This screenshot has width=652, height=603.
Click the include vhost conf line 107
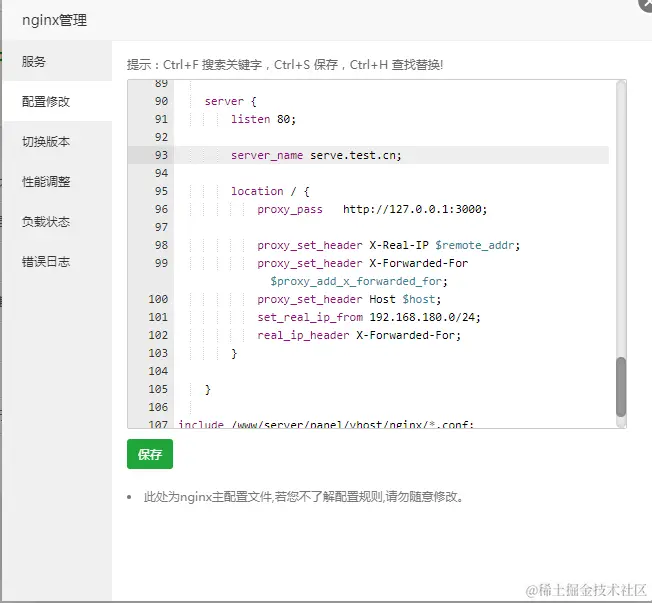click(x=326, y=424)
